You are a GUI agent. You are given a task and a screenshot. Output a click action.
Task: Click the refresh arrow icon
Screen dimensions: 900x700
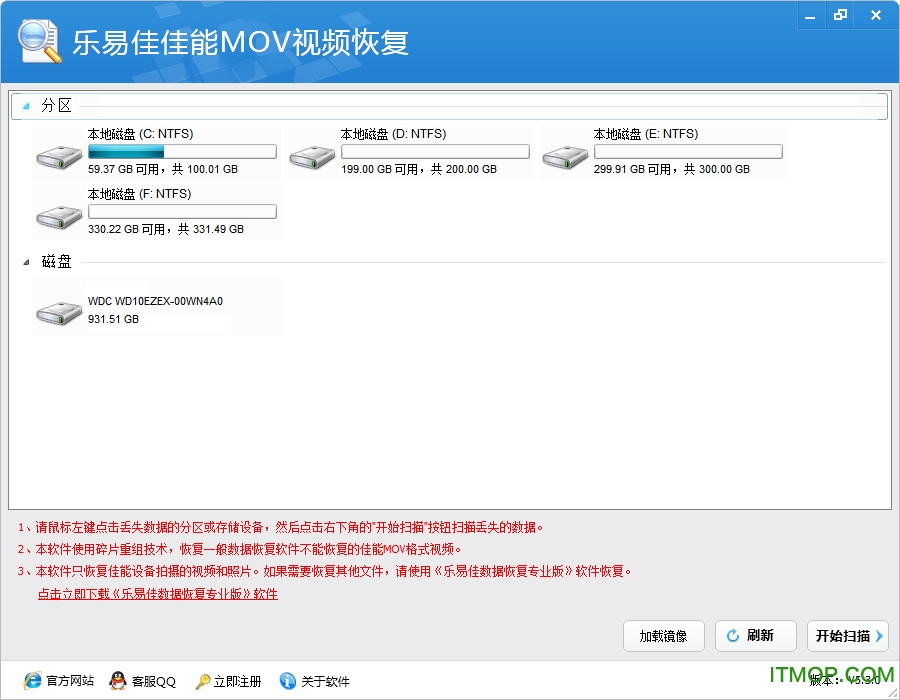click(733, 636)
